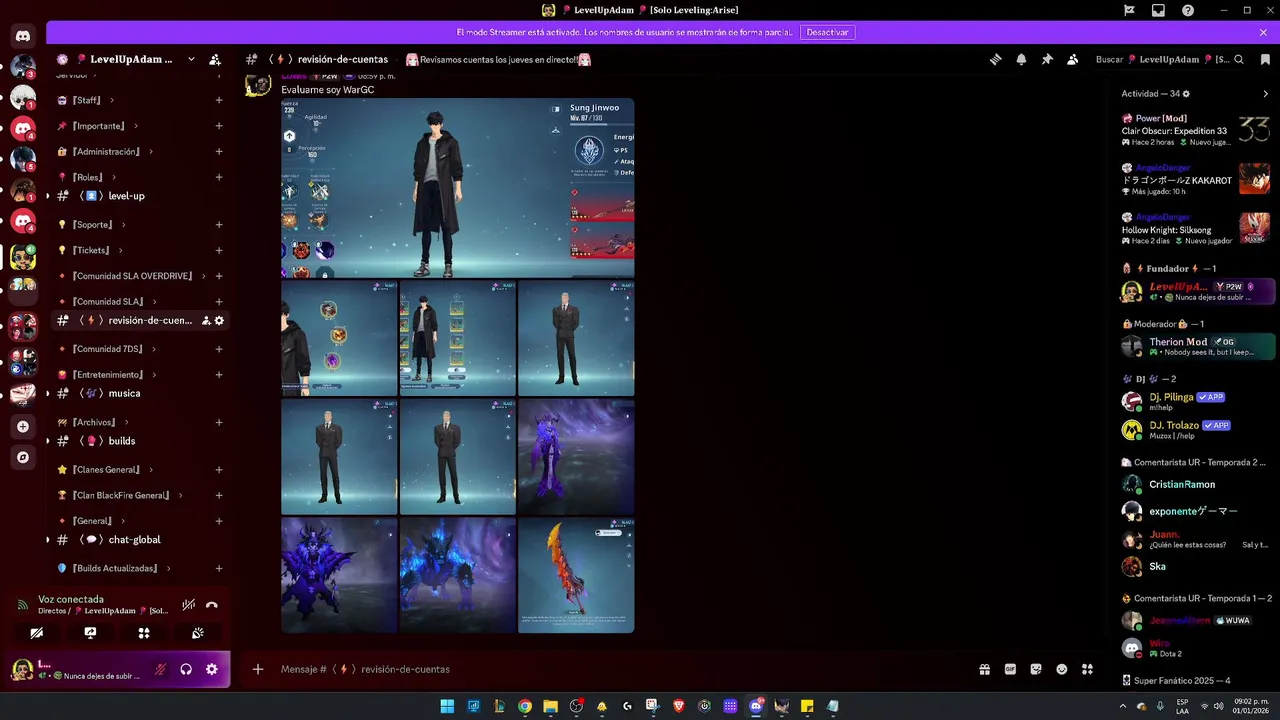Image resolution: width=1280 pixels, height=720 pixels.
Task: Select revisión-de-cuentas channel in sidebar
Action: click(140, 320)
